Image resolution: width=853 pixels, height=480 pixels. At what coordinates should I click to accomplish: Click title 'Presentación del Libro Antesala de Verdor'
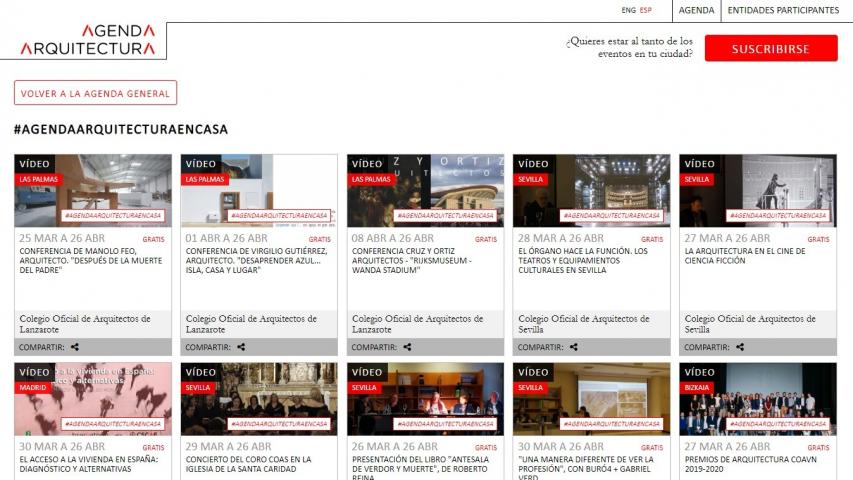(x=420, y=468)
